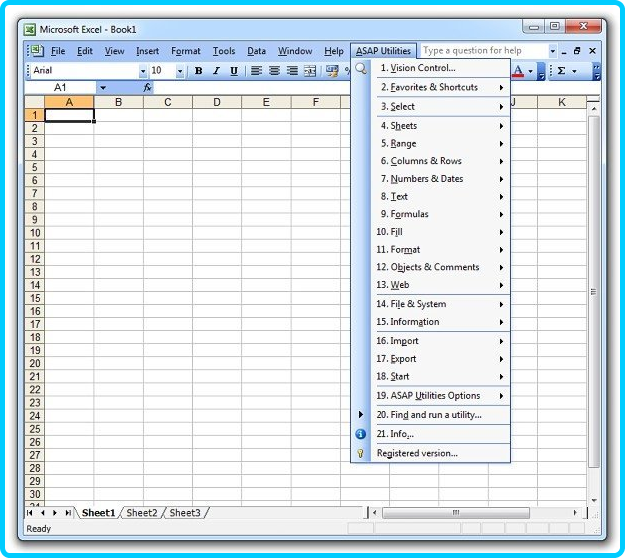Expand 8. Text submenu
Screen dimensions: 625x558
[440, 196]
